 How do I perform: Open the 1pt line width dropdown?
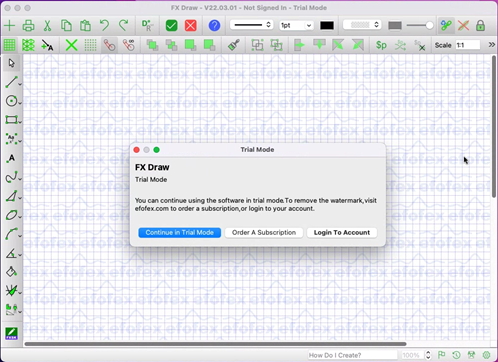click(x=296, y=25)
